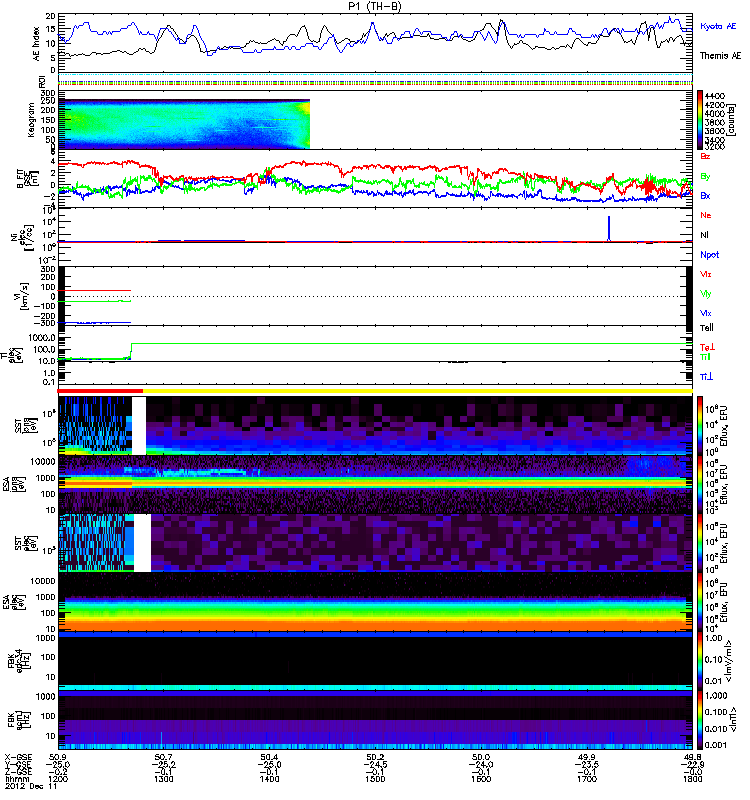Click the plot title 'P1 (TH-B)'

(x=375, y=6)
